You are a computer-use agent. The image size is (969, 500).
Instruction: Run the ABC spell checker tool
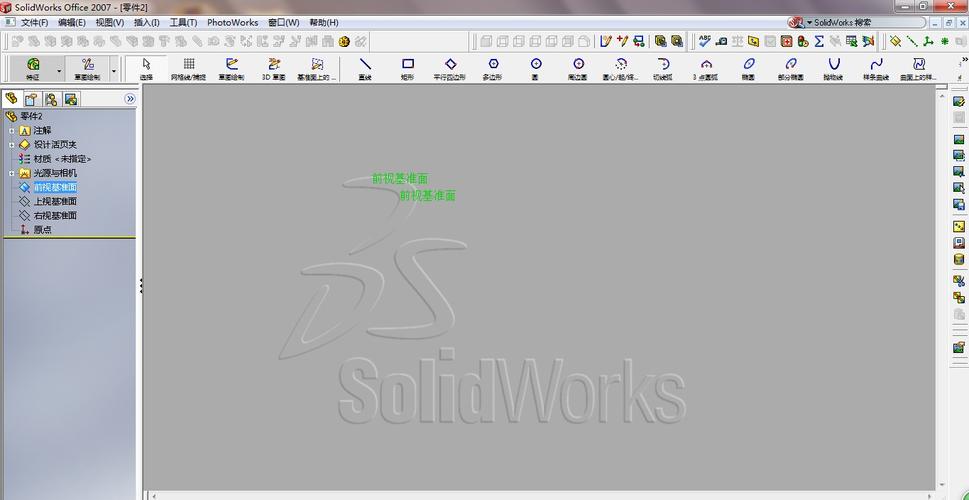pyautogui.click(x=705, y=41)
